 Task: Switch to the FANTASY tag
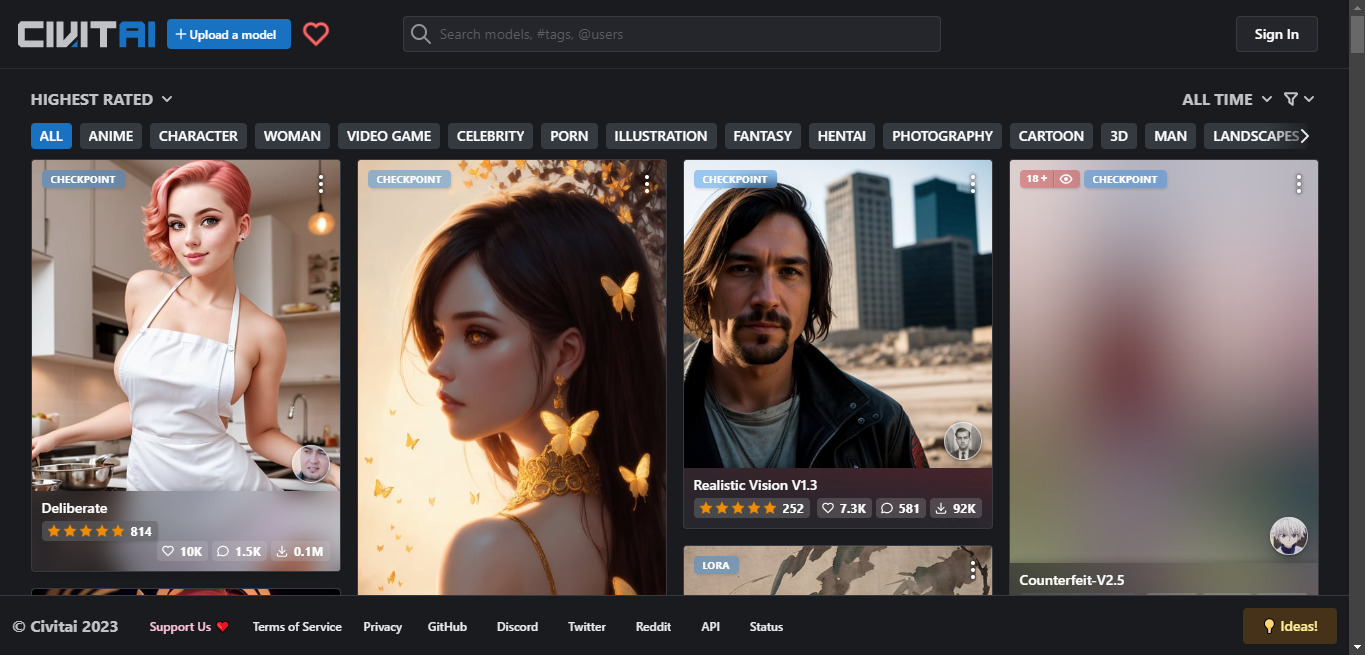(763, 136)
